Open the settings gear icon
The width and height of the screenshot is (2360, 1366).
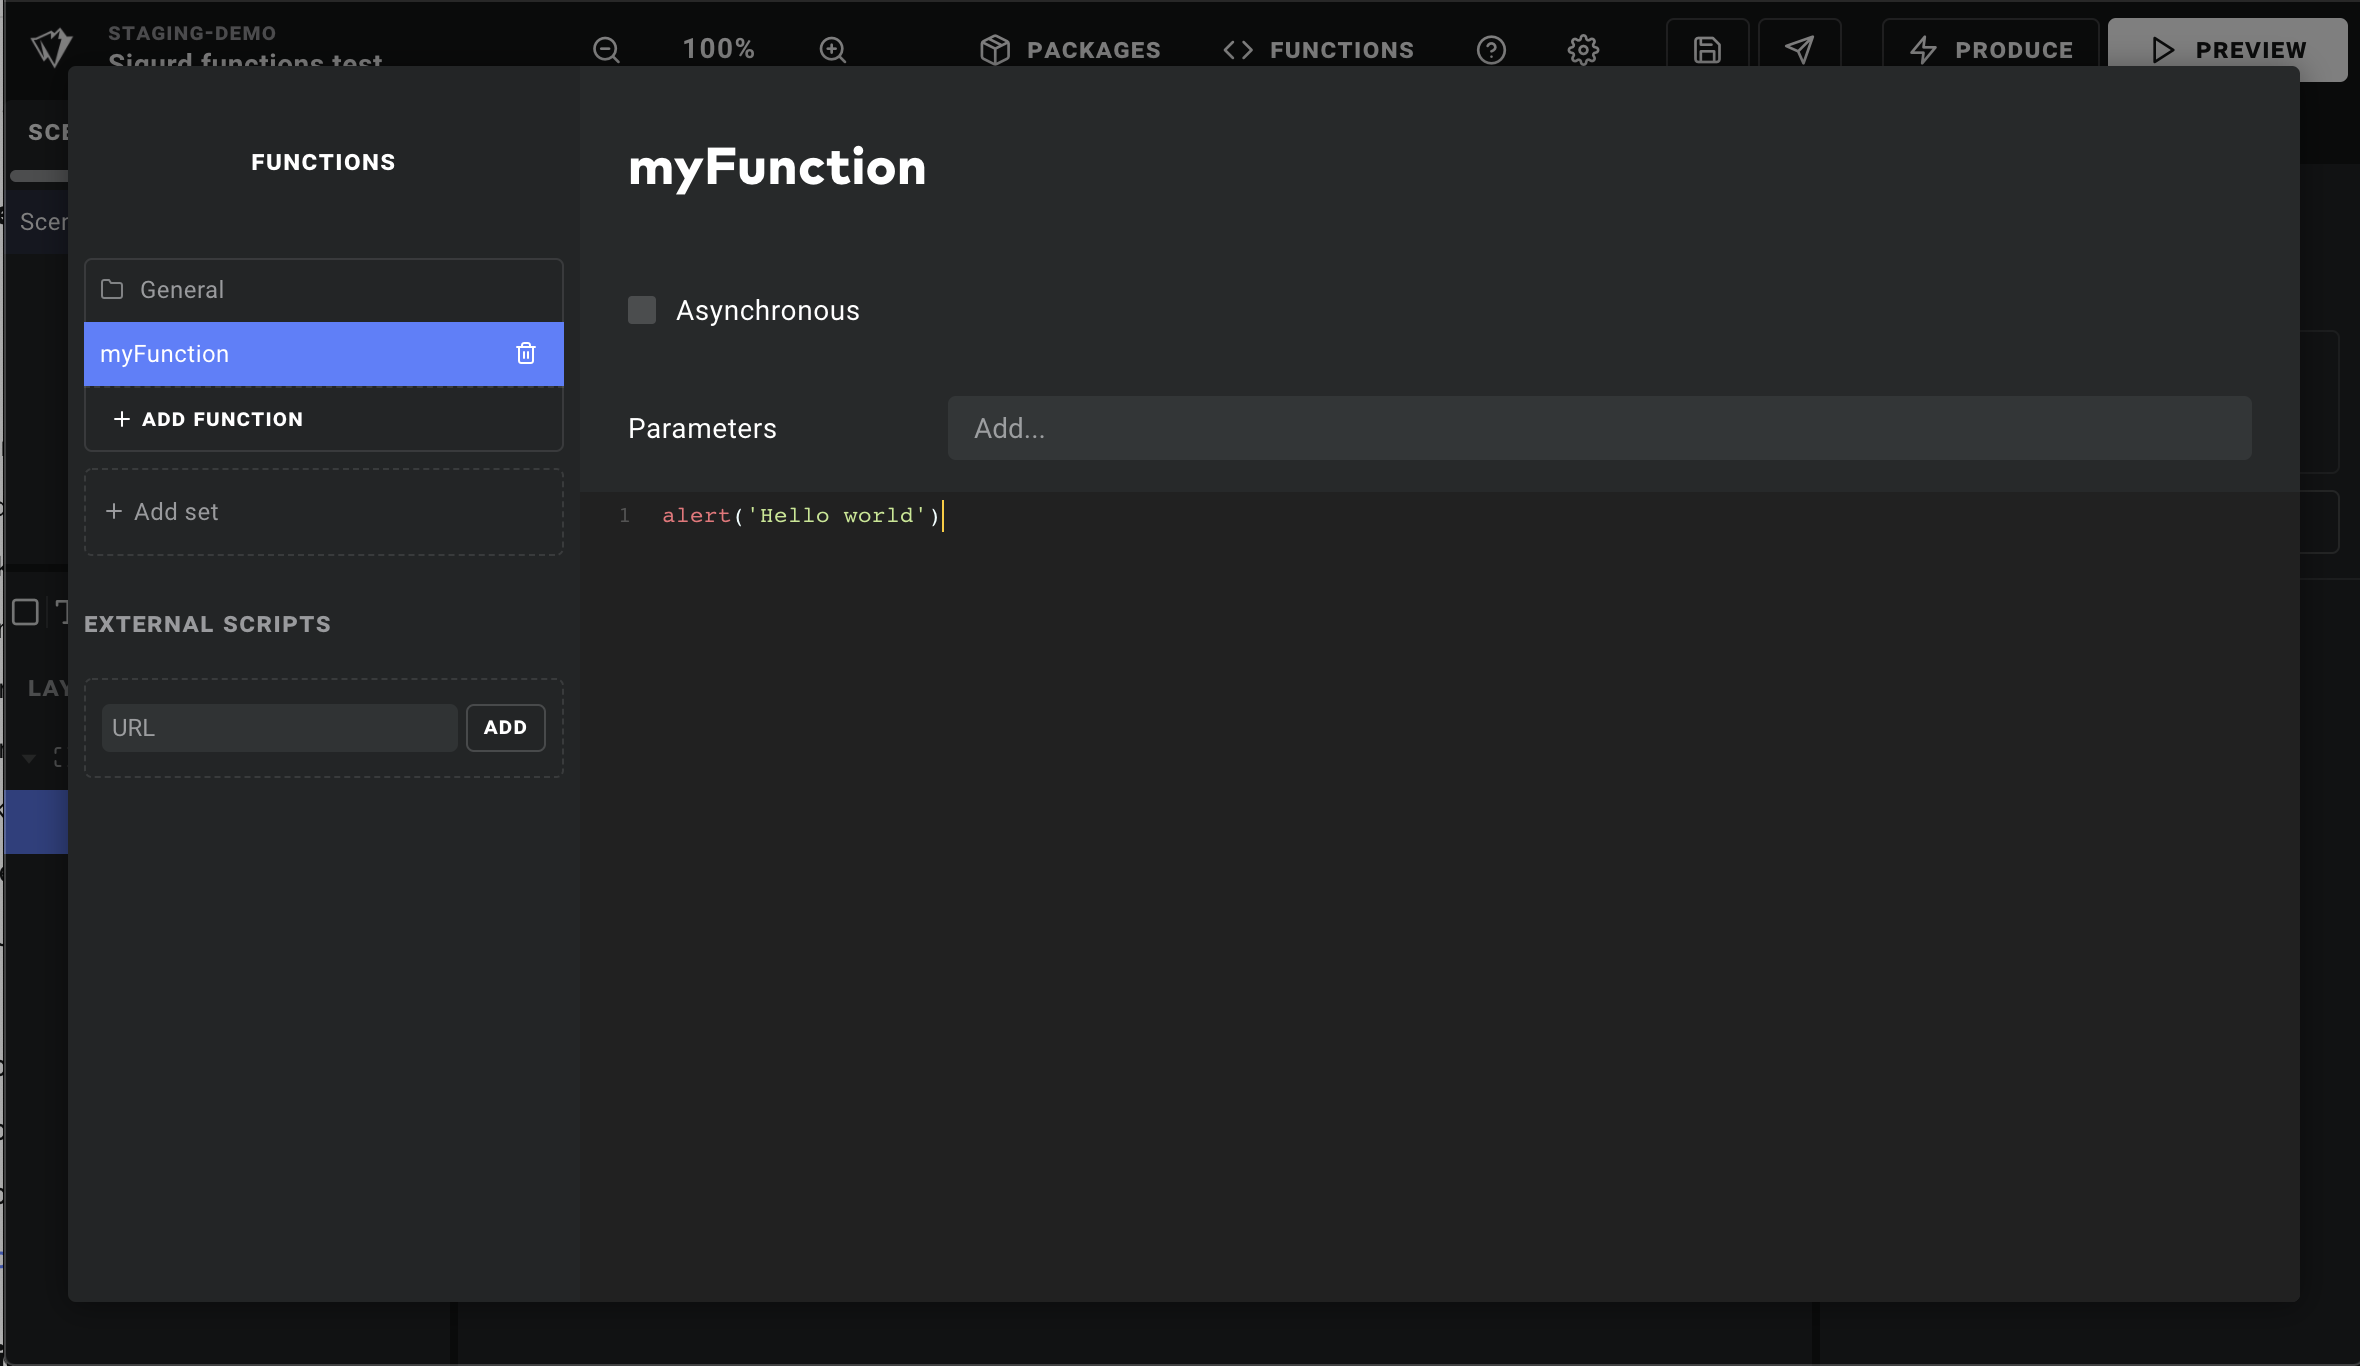coord(1583,49)
